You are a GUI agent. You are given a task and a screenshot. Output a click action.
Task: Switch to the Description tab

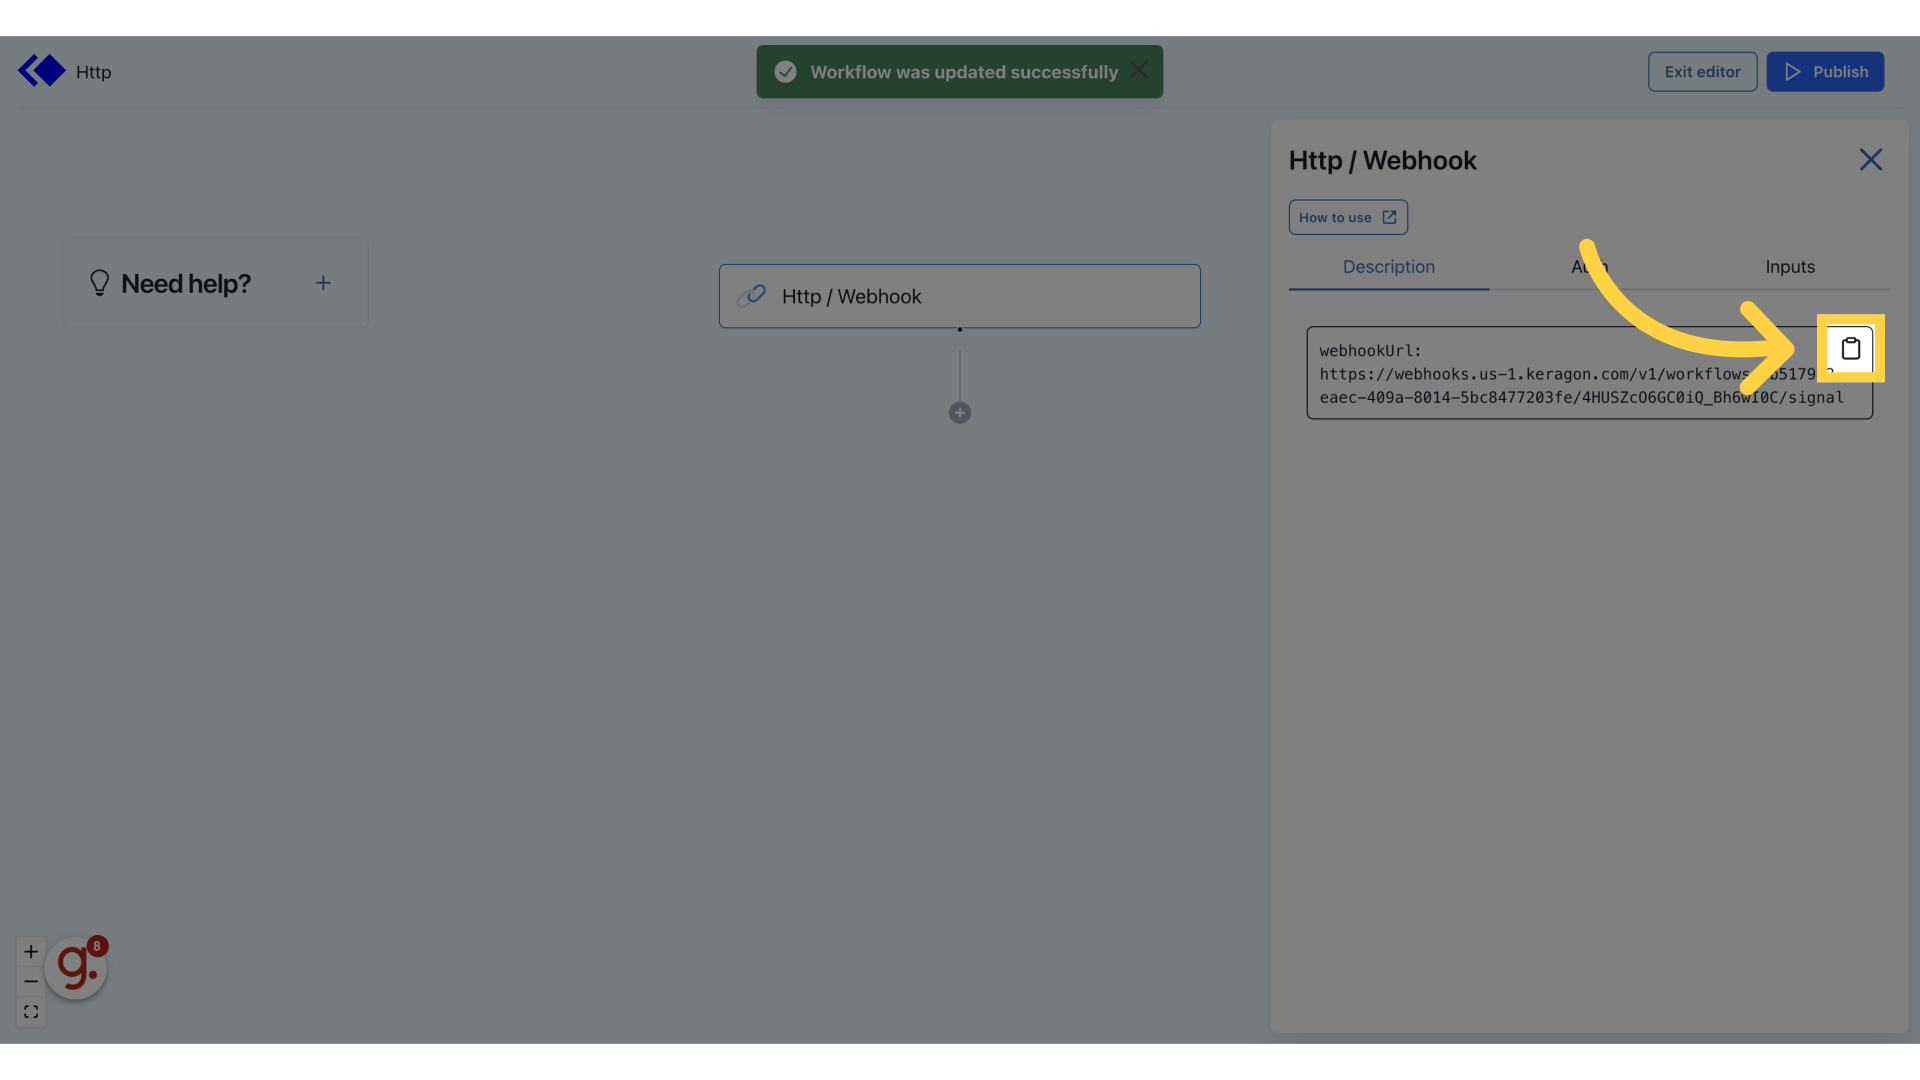[x=1388, y=267]
